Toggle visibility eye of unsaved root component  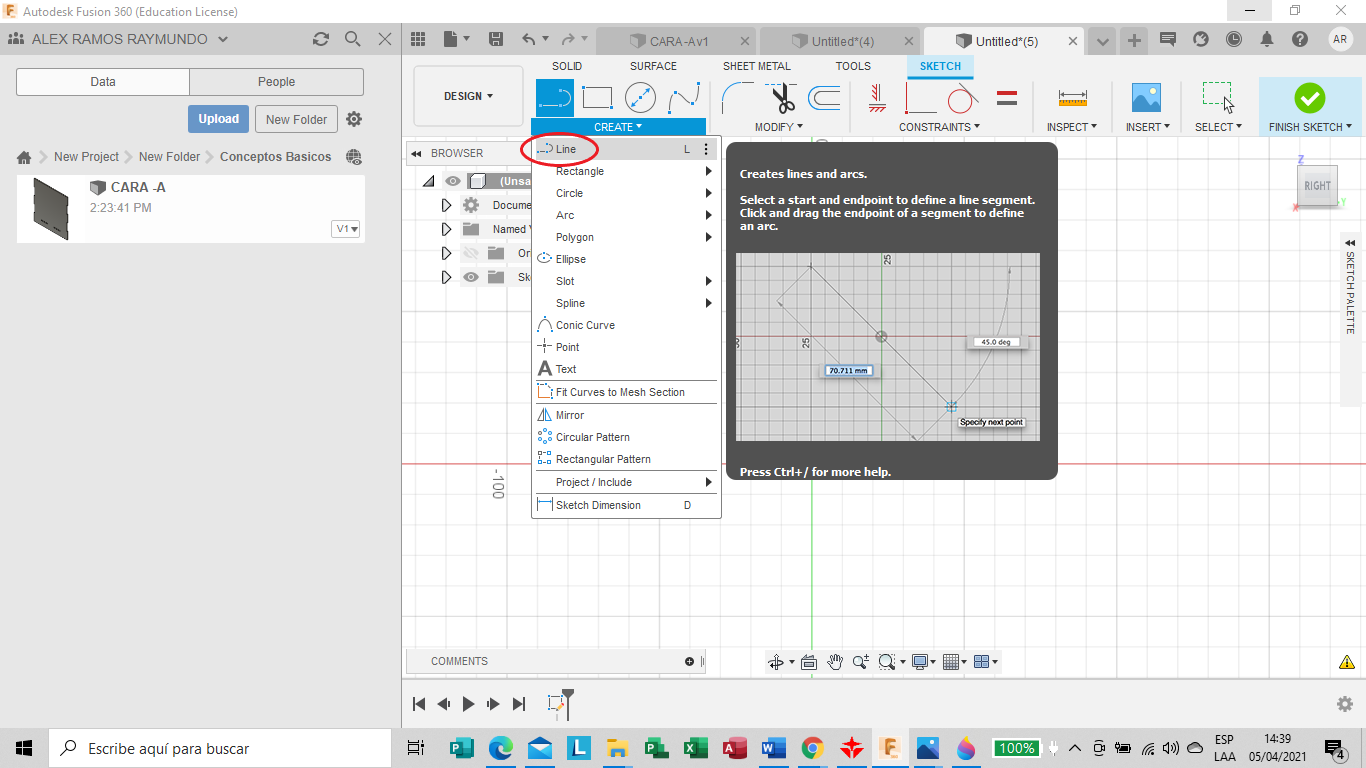pos(453,181)
